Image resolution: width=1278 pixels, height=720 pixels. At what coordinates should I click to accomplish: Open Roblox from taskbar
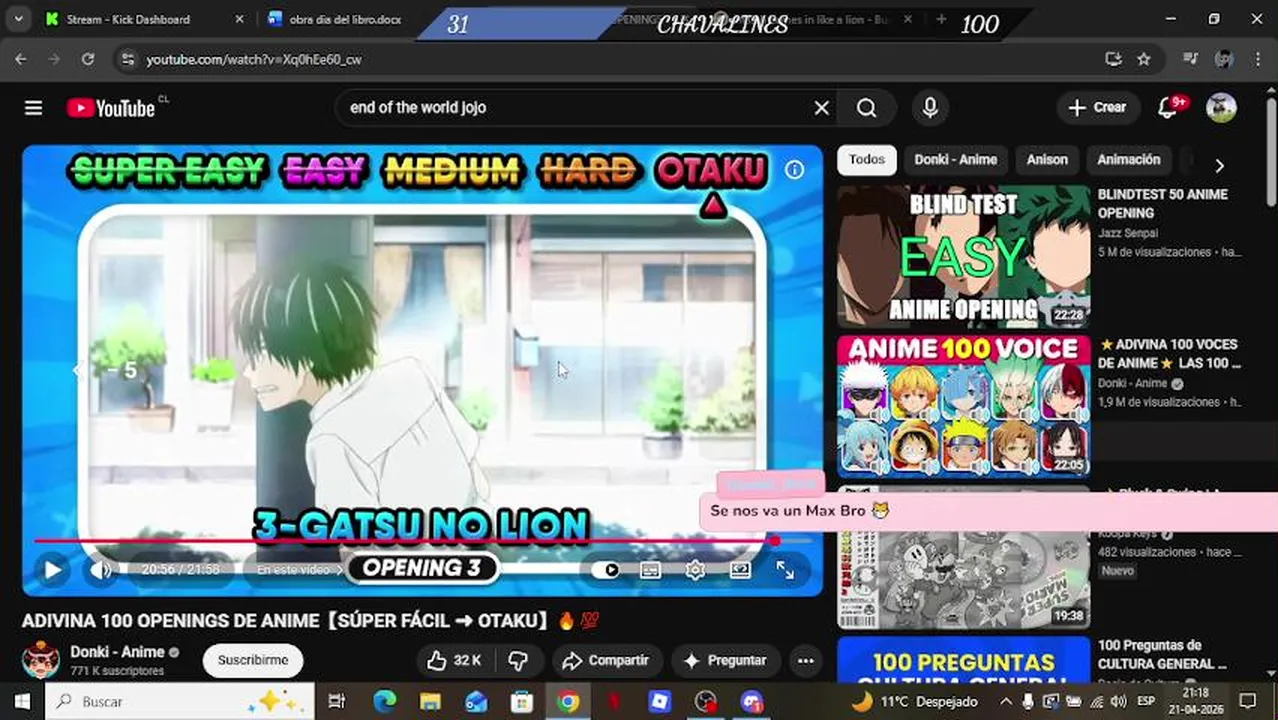coord(660,702)
